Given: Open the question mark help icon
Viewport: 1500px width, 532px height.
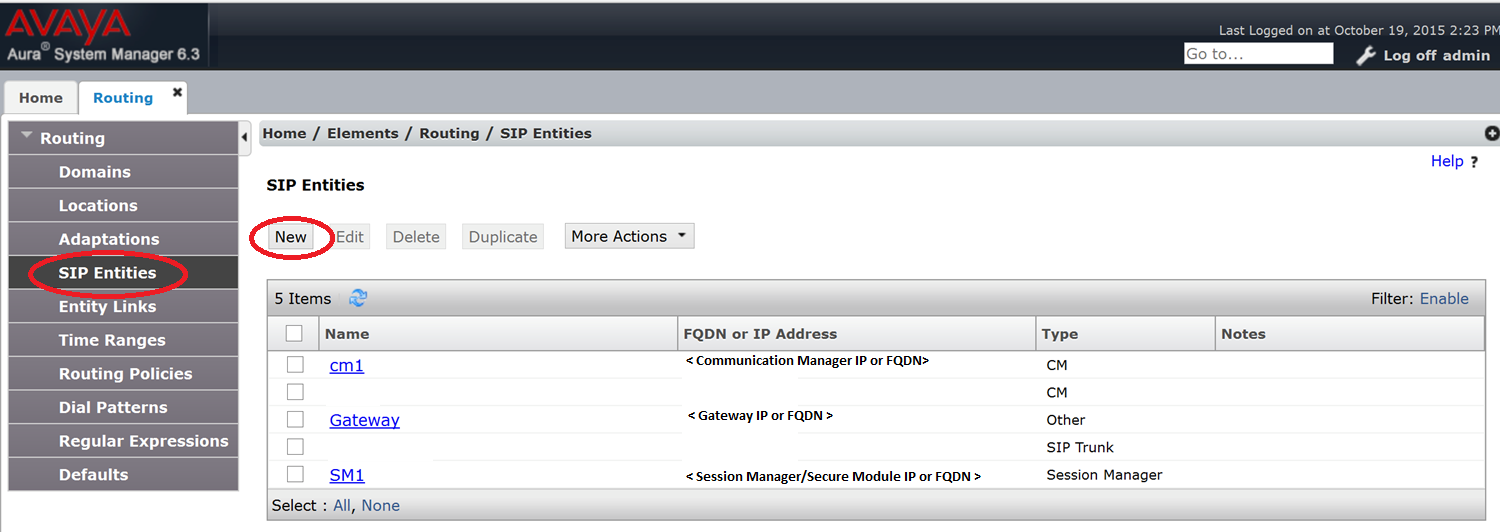Looking at the screenshot, I should coord(1474,162).
